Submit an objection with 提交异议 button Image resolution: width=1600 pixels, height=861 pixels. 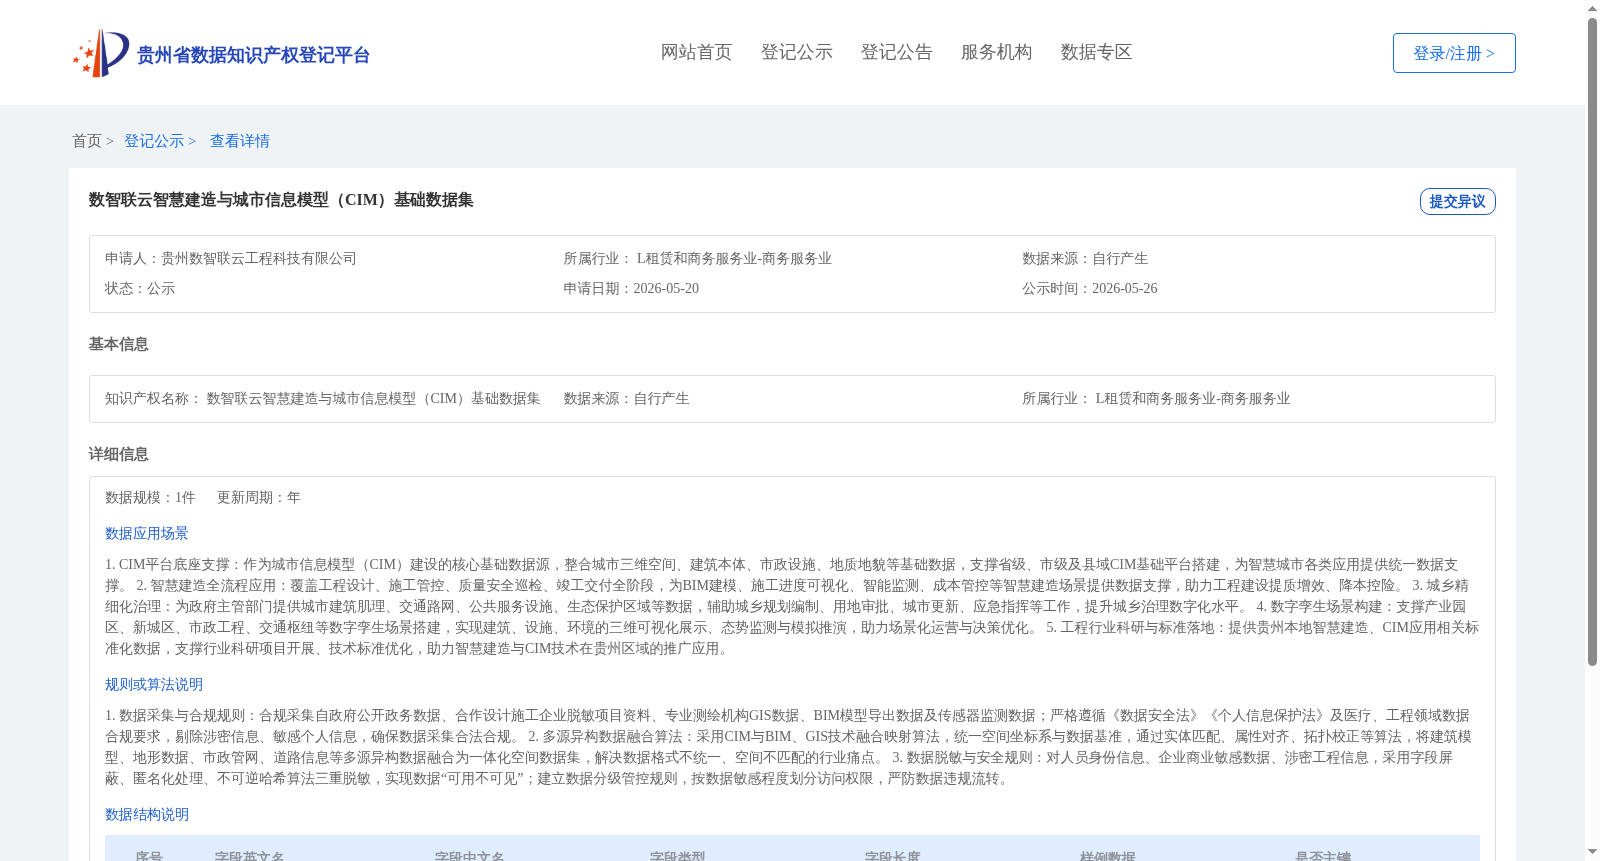coord(1457,201)
